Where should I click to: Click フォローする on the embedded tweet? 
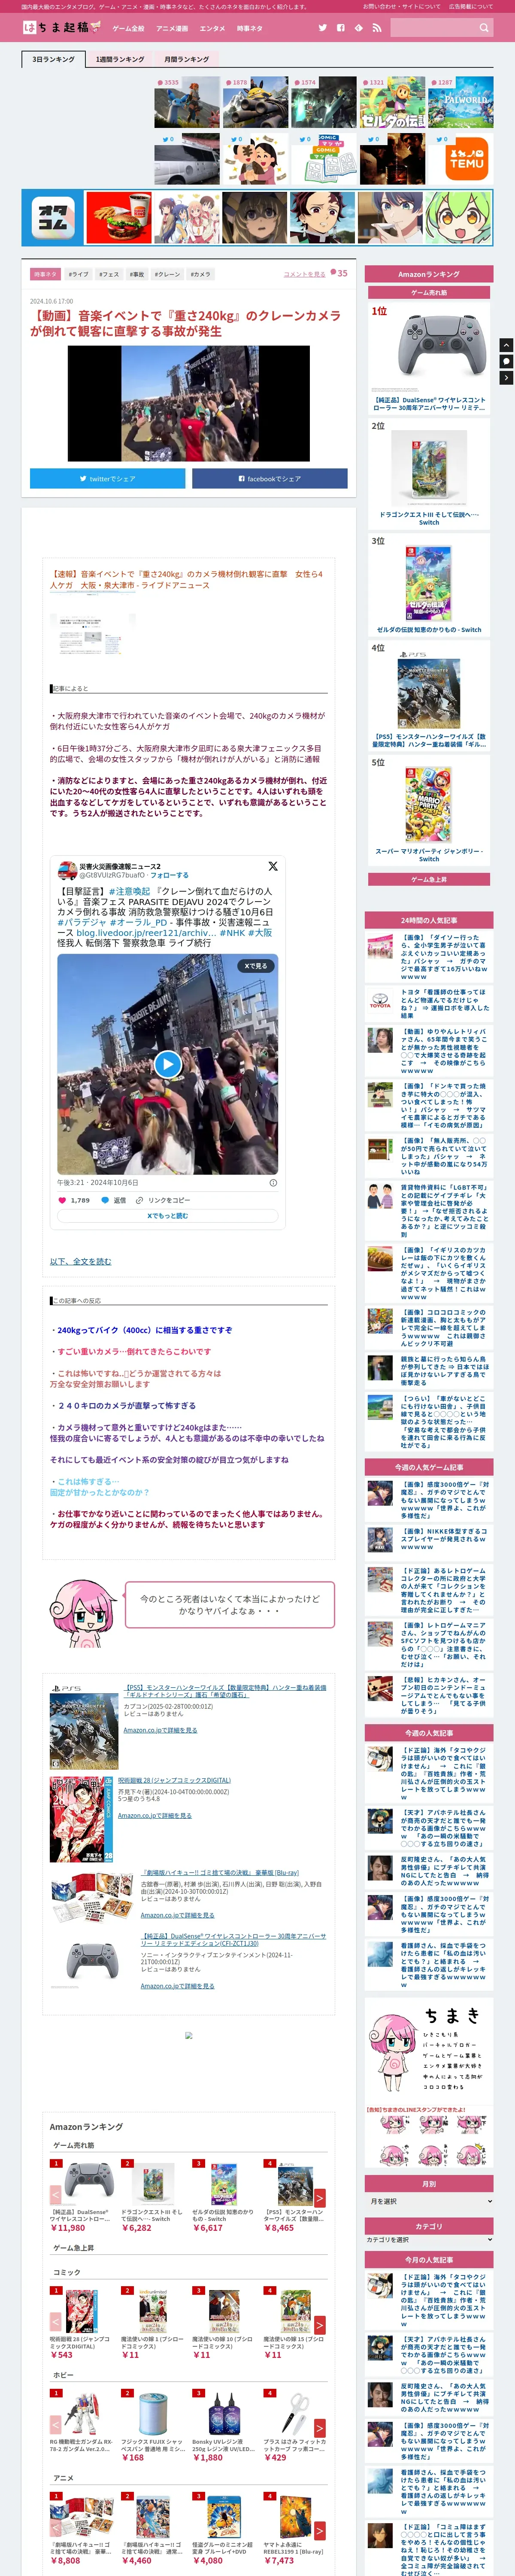[169, 874]
